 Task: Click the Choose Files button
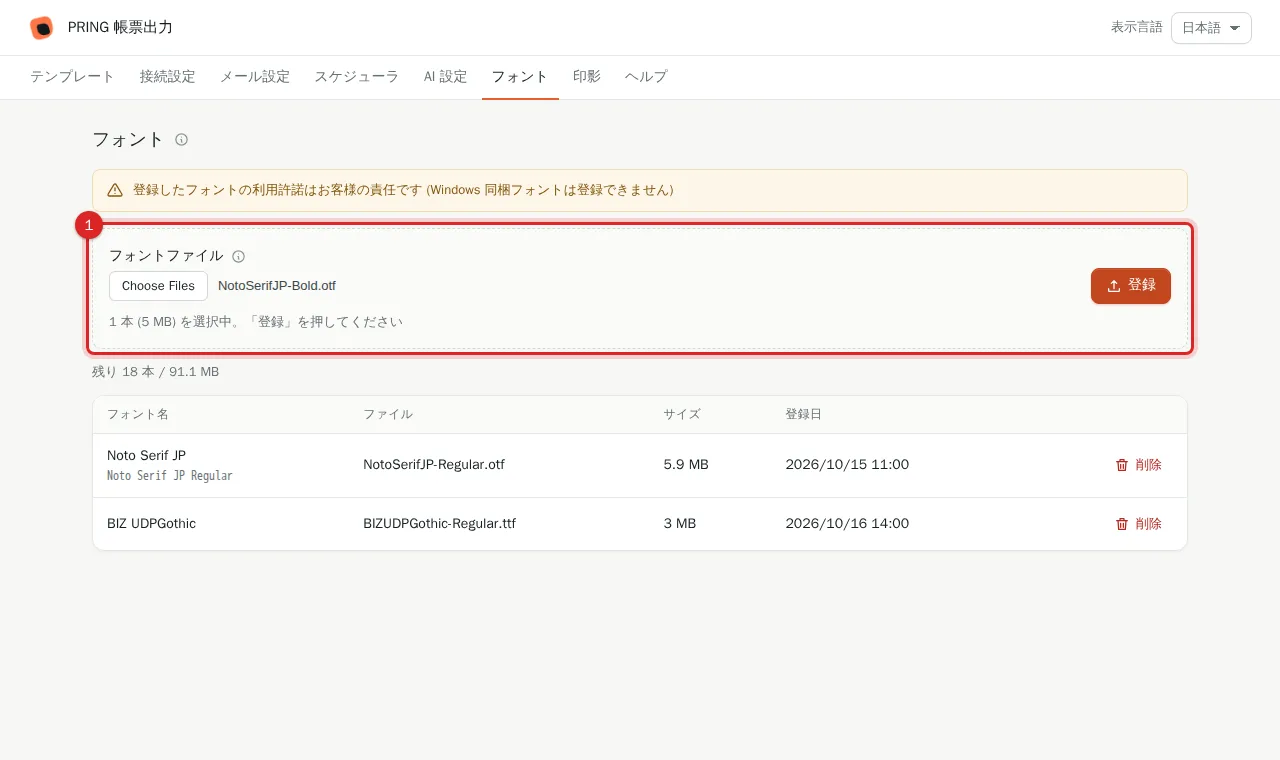pyautogui.click(x=158, y=286)
